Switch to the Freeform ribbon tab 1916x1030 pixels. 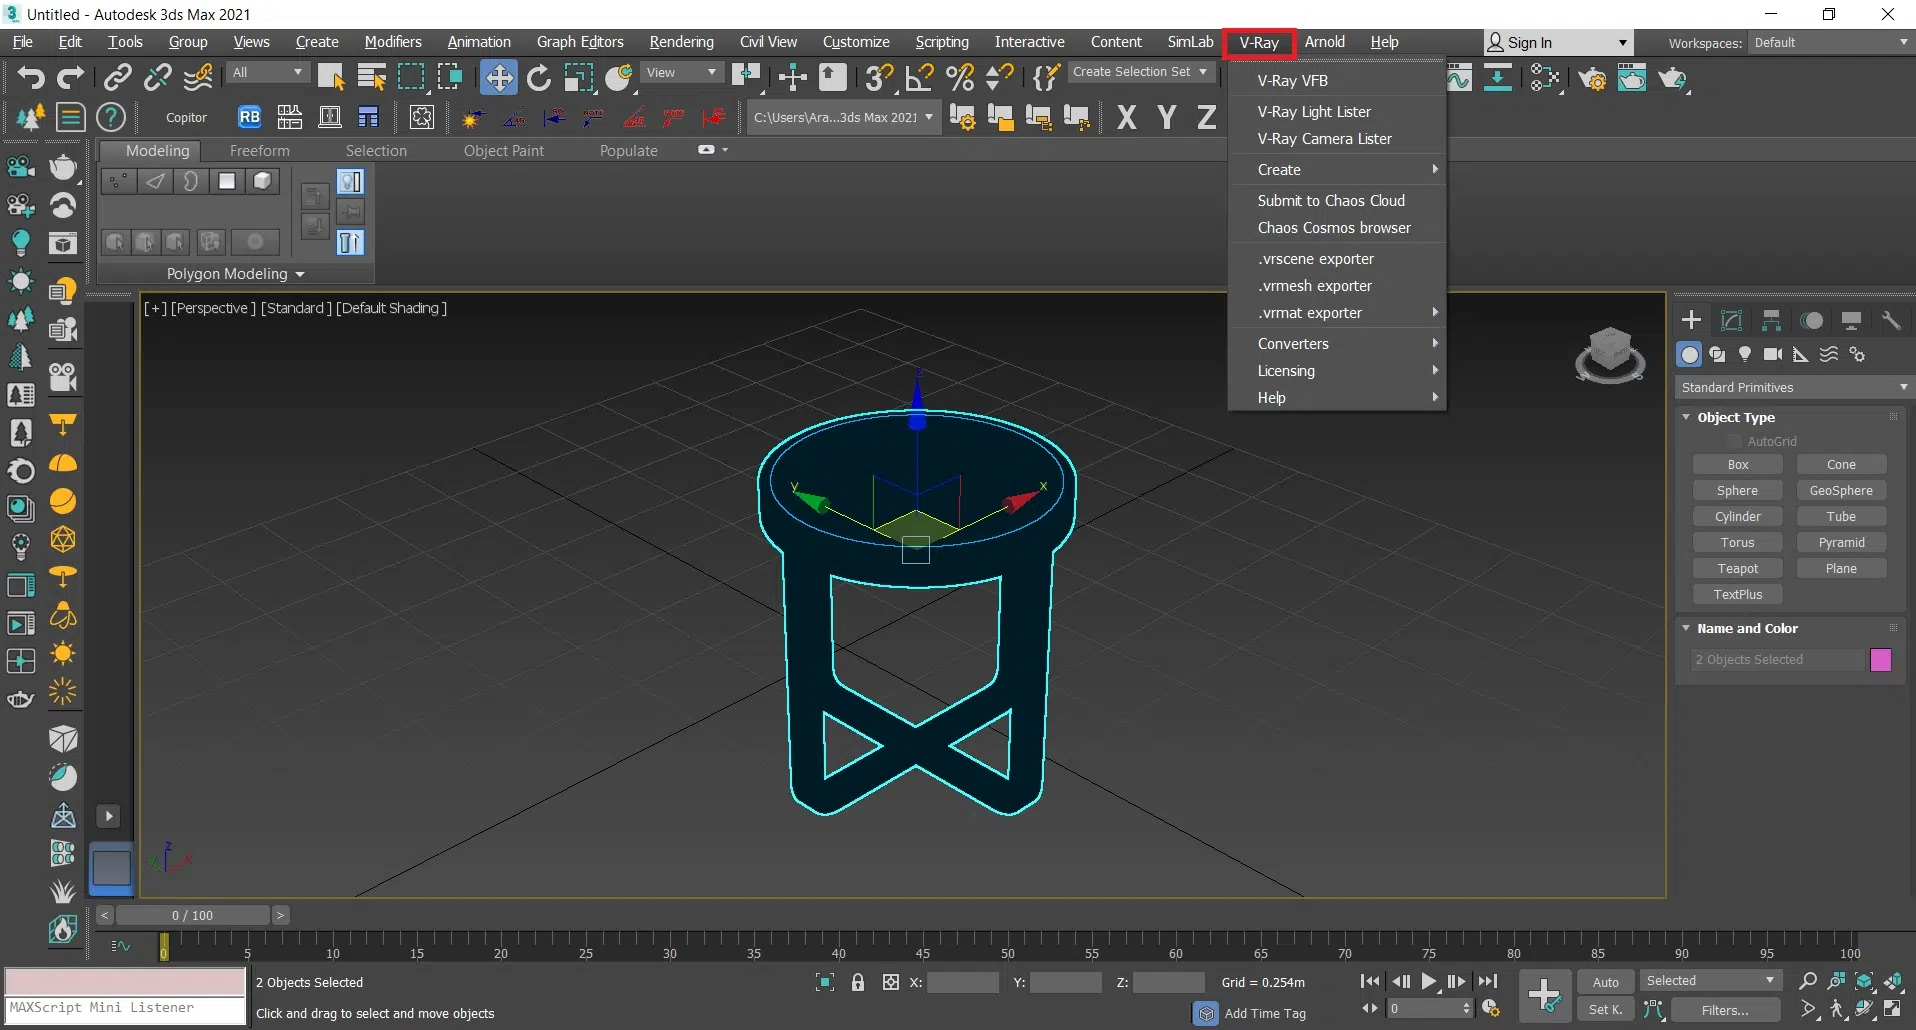(259, 151)
